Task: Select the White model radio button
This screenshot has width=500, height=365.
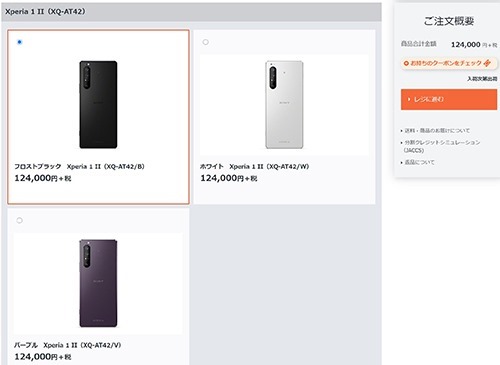Action: click(206, 42)
